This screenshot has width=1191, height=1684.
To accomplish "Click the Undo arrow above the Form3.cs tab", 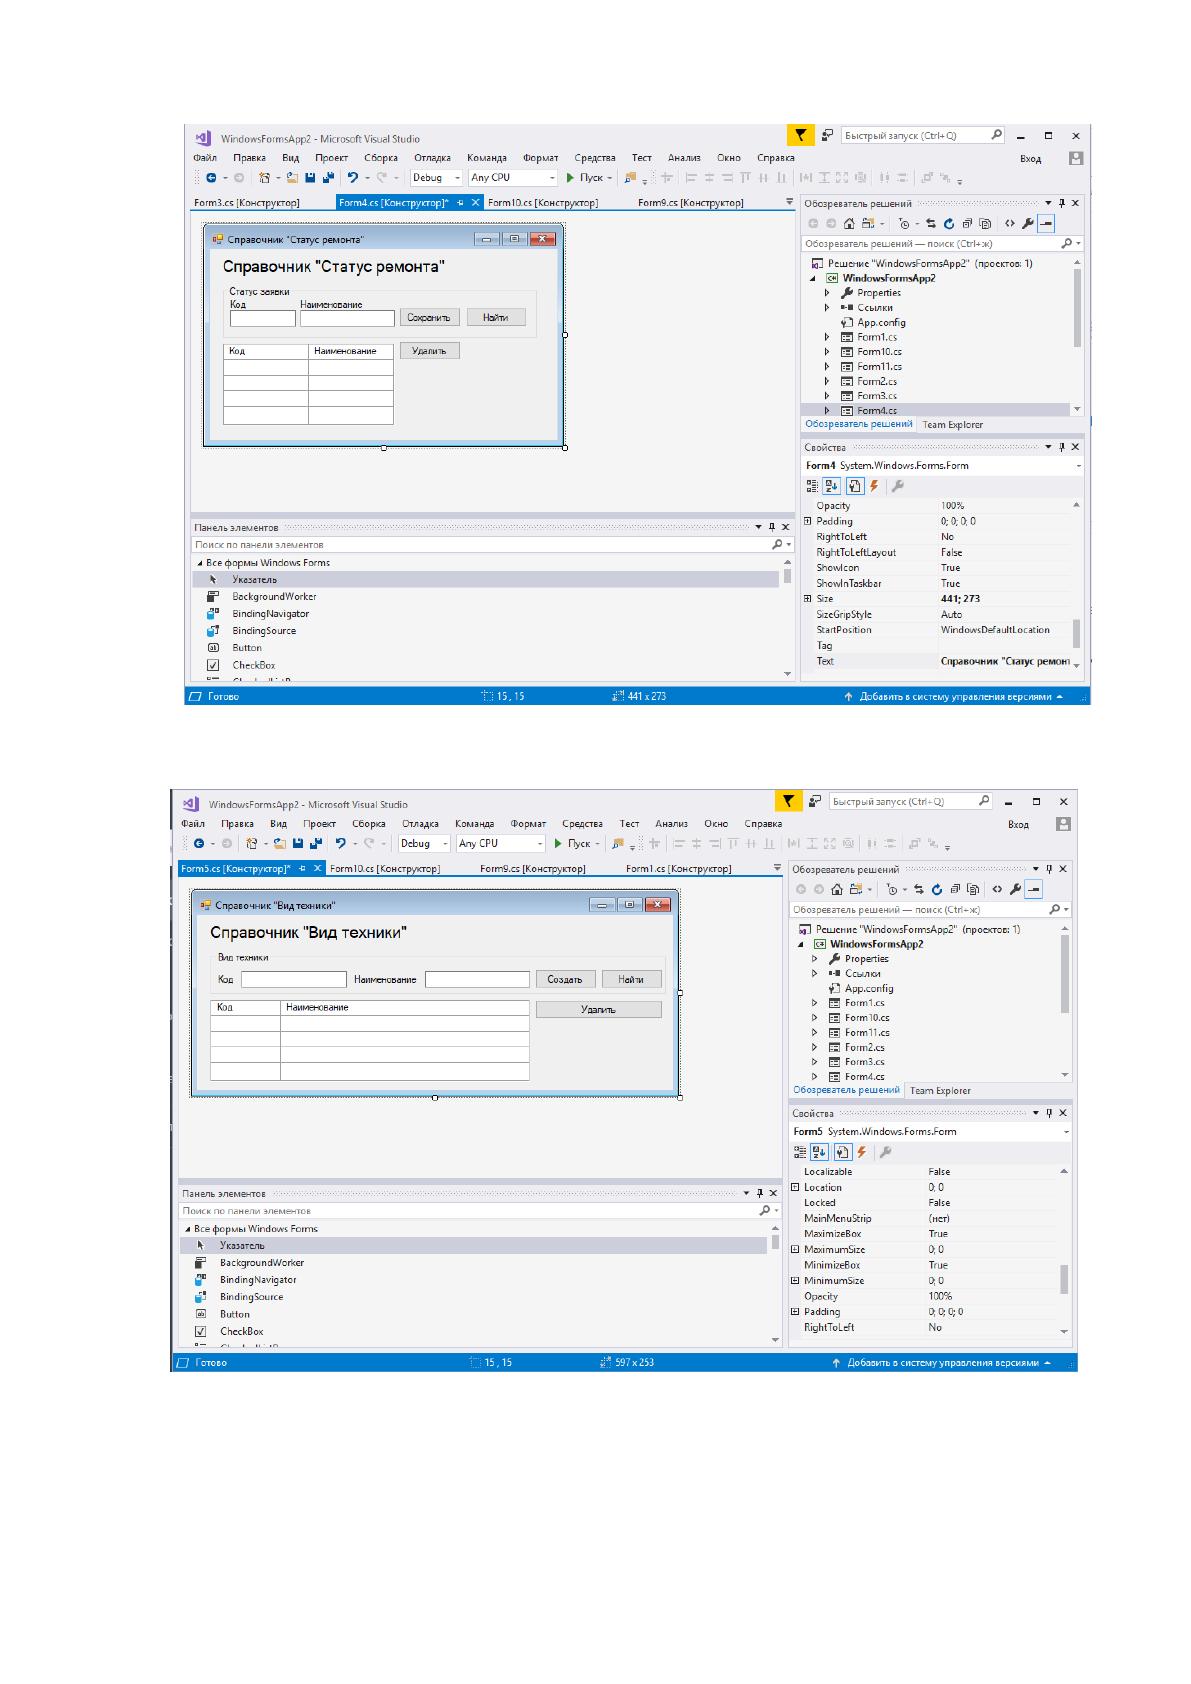I will (353, 177).
